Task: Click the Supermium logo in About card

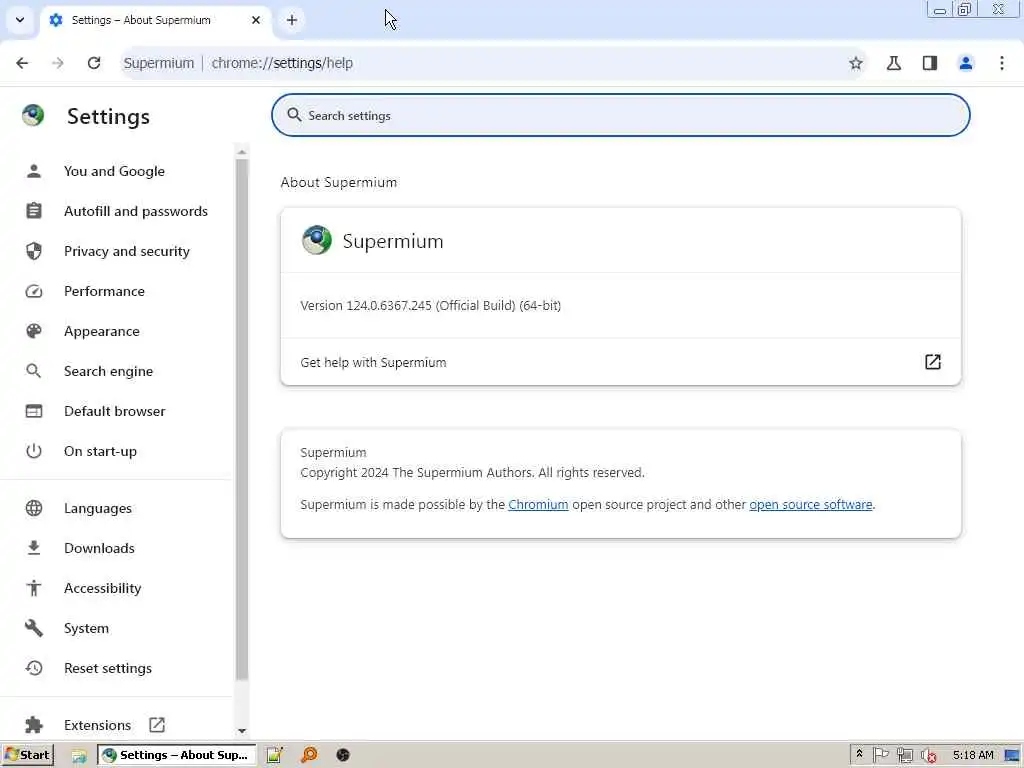Action: coord(317,240)
